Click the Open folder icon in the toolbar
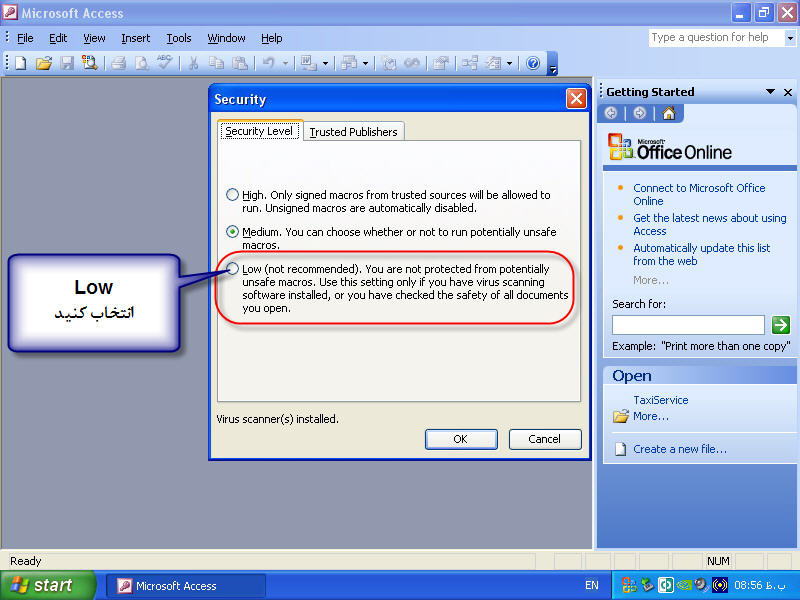The height and width of the screenshot is (600, 800). [x=44, y=63]
